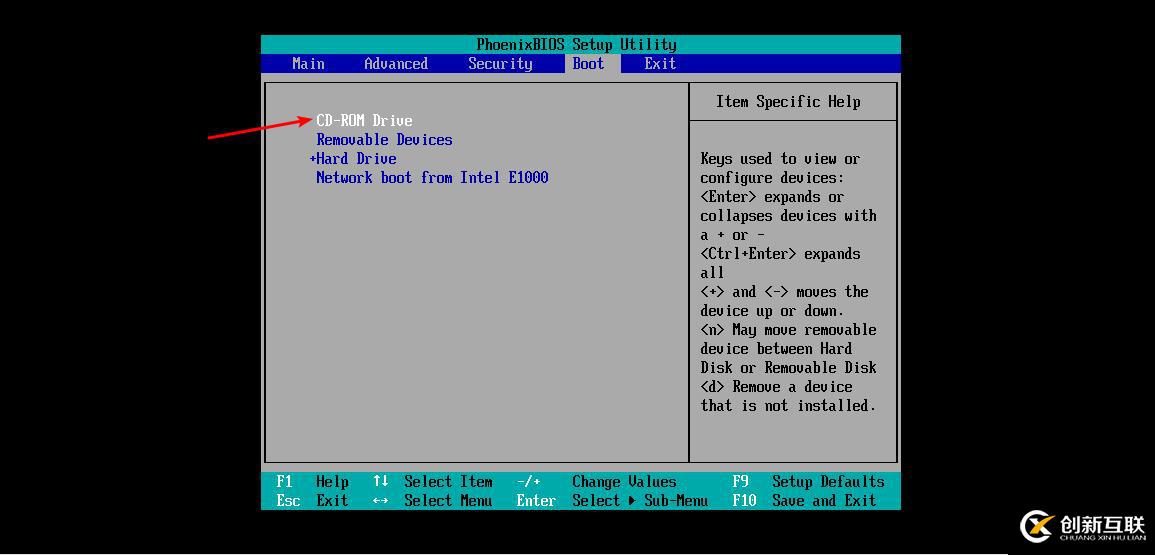The height and width of the screenshot is (555, 1155).
Task: Click the PhoenixBIOS Setup Utility title
Action: (x=576, y=44)
